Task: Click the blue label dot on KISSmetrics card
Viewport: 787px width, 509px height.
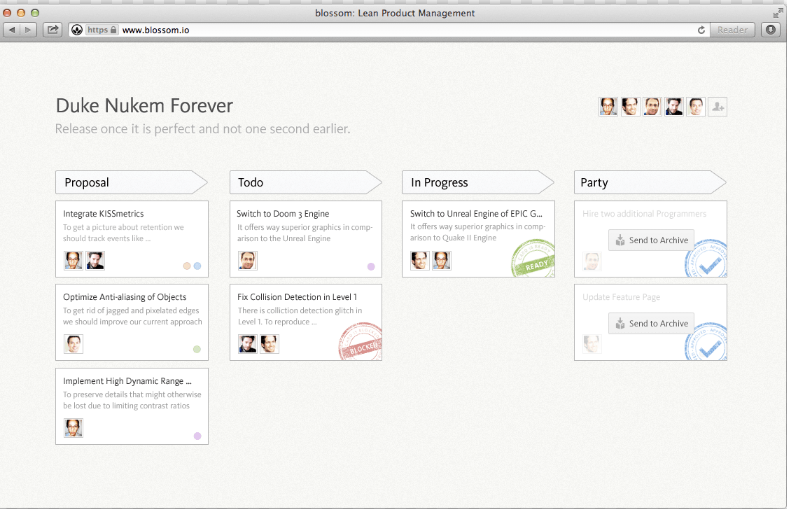Action: (x=198, y=266)
